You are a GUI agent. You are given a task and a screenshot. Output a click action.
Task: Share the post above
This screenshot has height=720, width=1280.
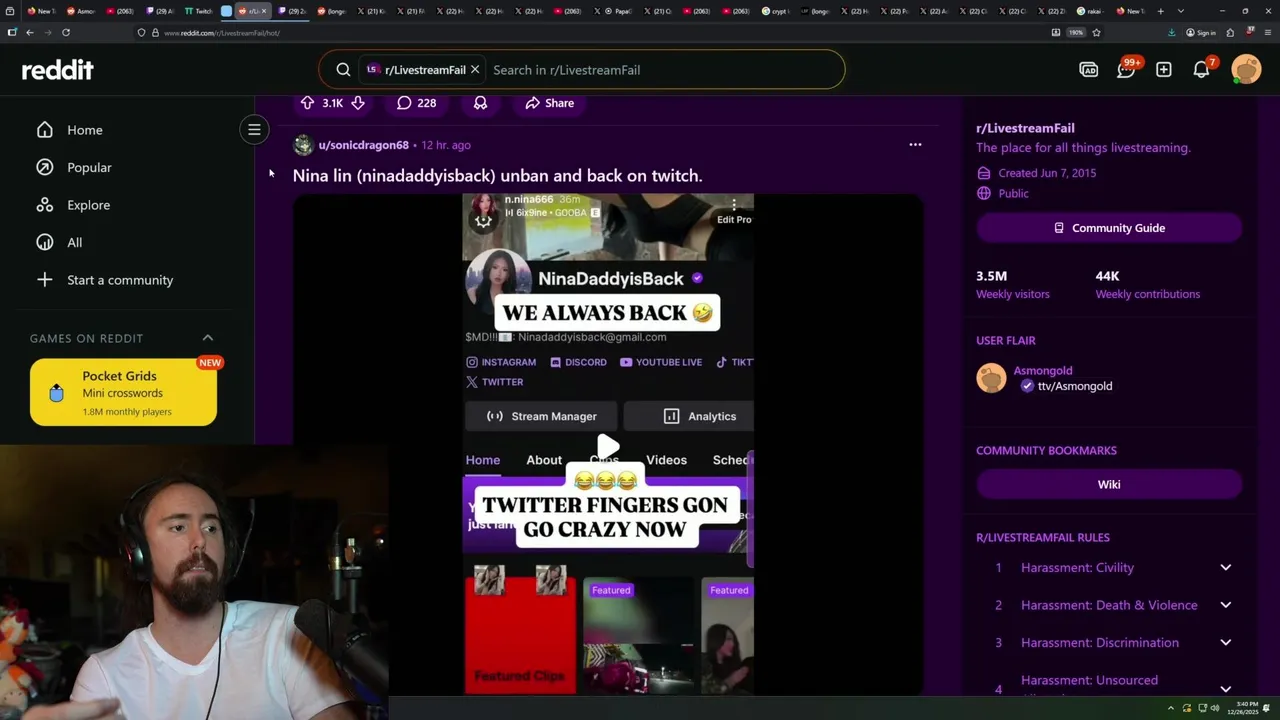click(x=549, y=103)
